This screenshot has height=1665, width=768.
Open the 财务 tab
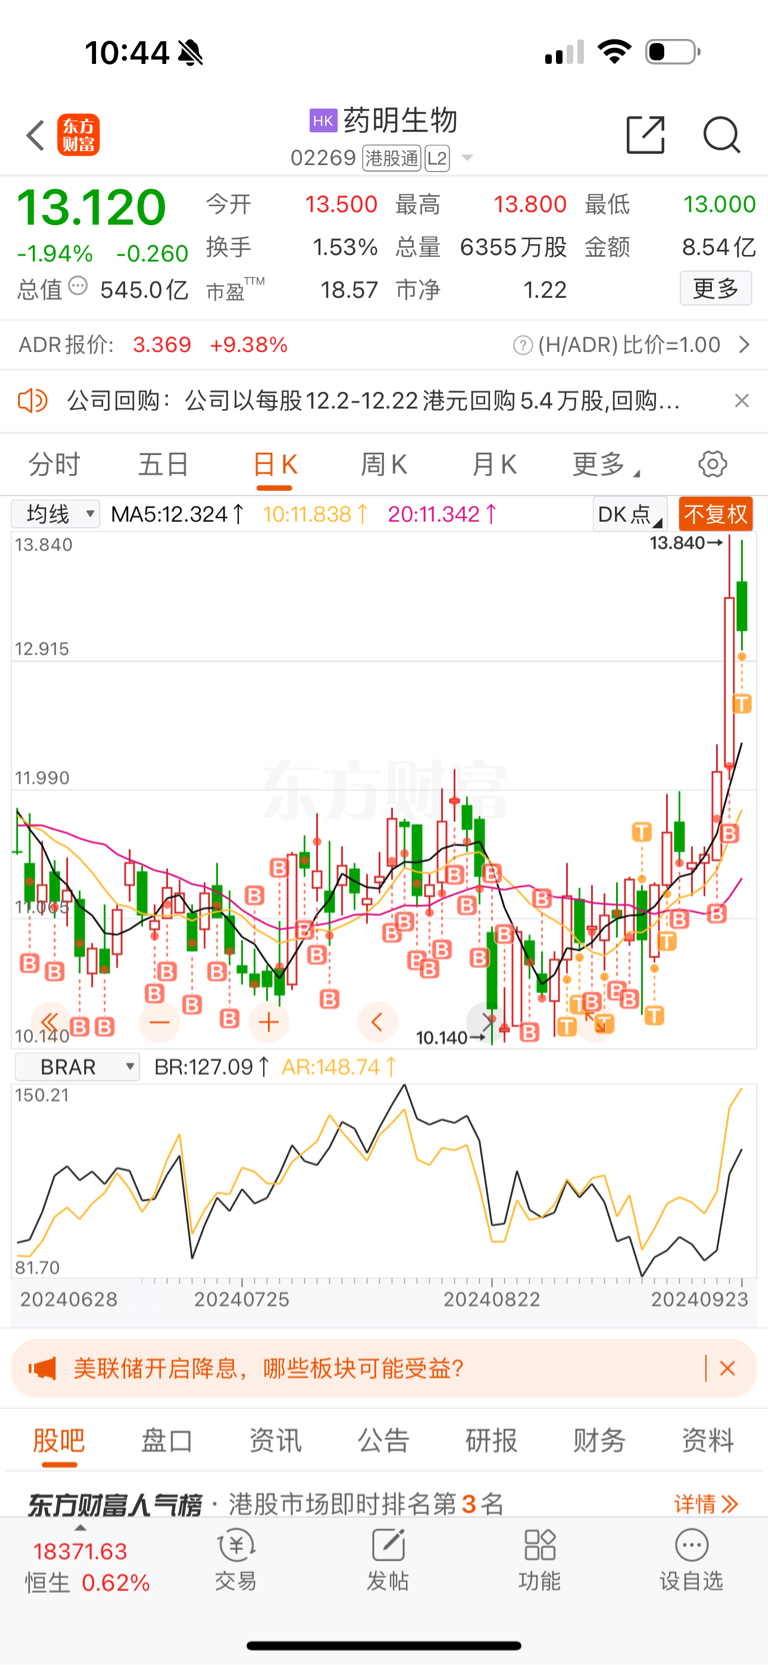pyautogui.click(x=600, y=1440)
